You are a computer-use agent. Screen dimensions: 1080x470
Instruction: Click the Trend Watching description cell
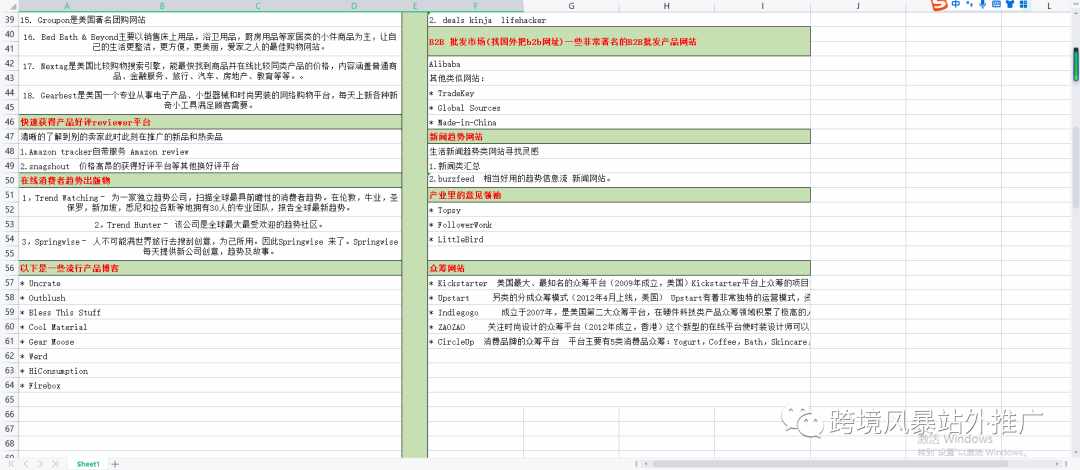(x=210, y=203)
